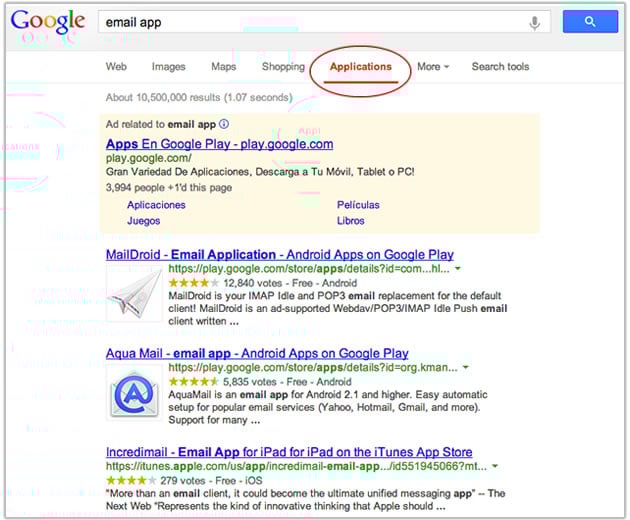Open 'Apps En Google Play' ad link
The height and width of the screenshot is (520, 630).
tap(219, 144)
